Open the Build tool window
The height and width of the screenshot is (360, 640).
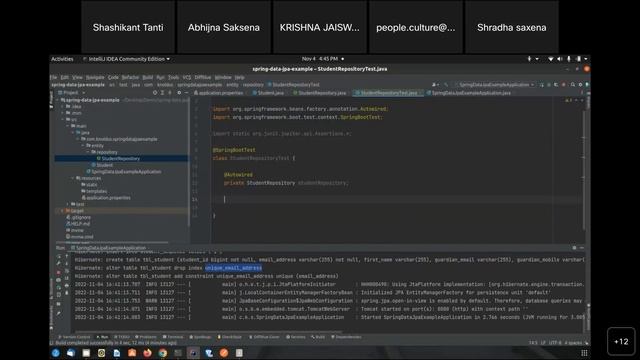click(x=318, y=337)
